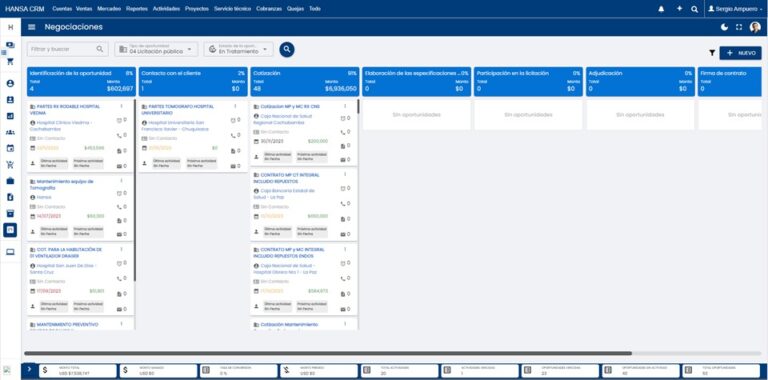Screen dimensions: 768x380
Task: Click the NUEVO button
Action: tap(740, 53)
